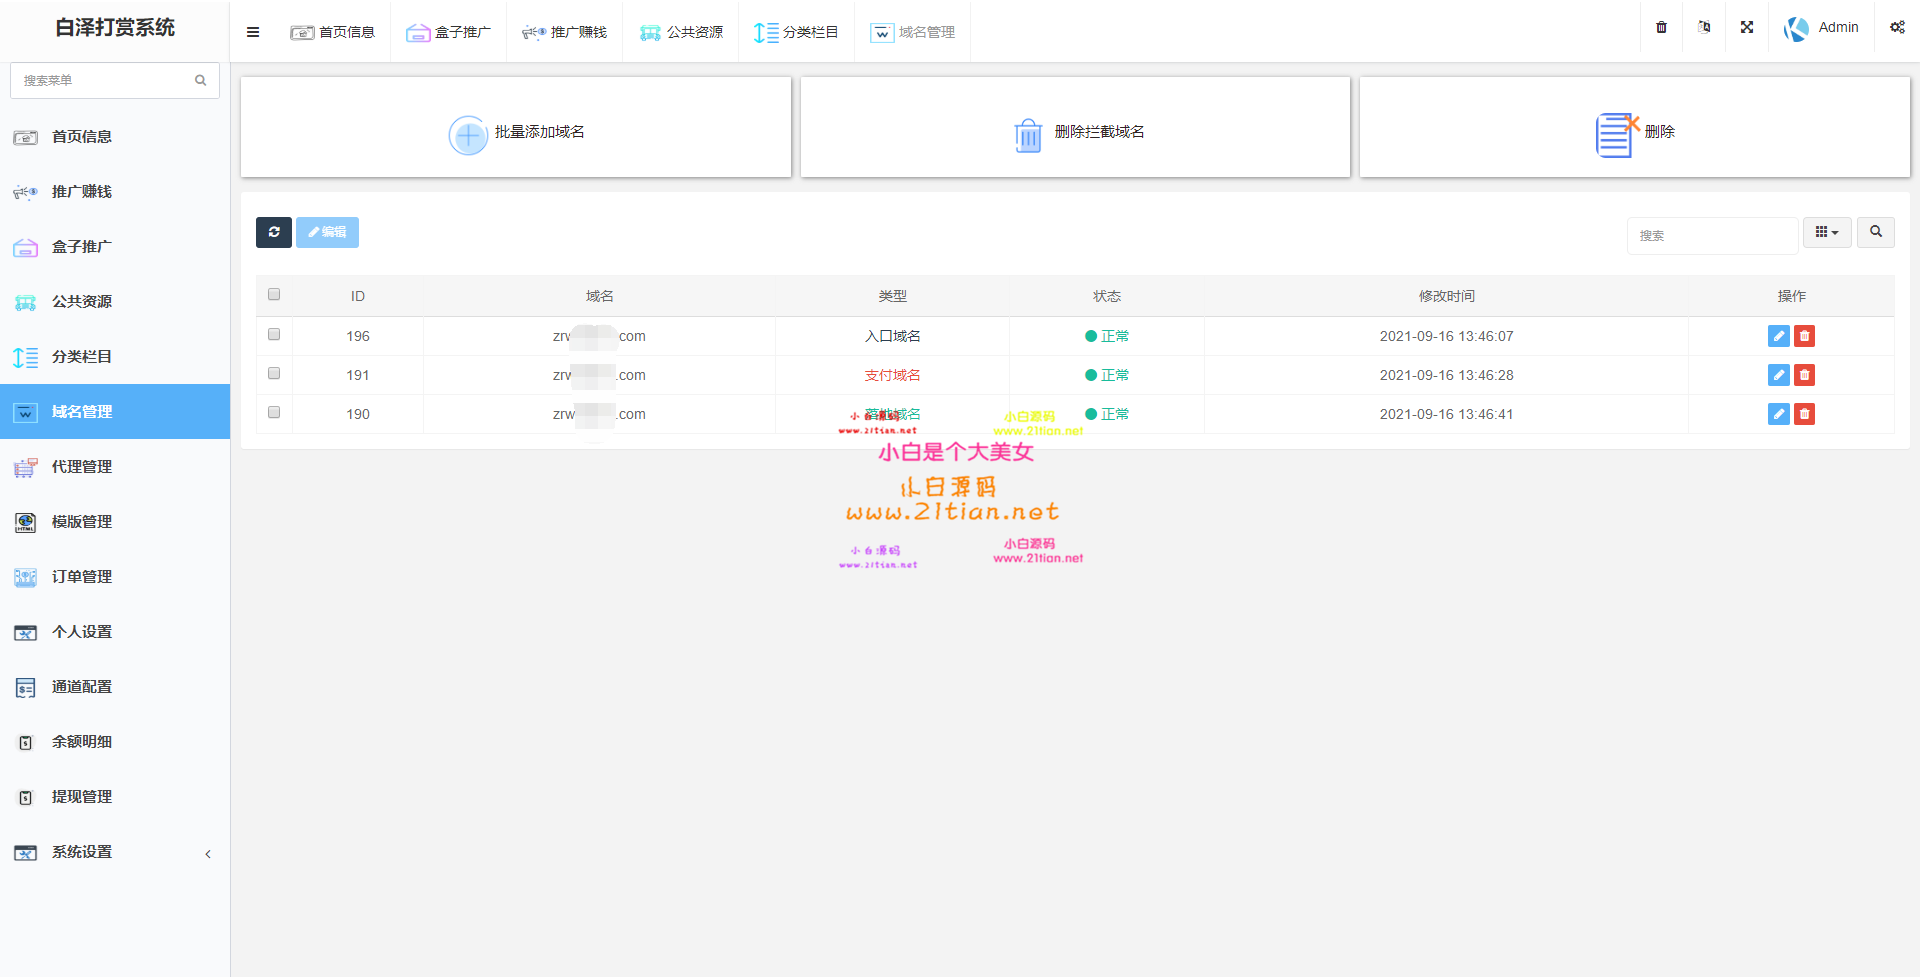The width and height of the screenshot is (1920, 977).
Task: Check the checkbox for row ID 196
Action: (274, 334)
